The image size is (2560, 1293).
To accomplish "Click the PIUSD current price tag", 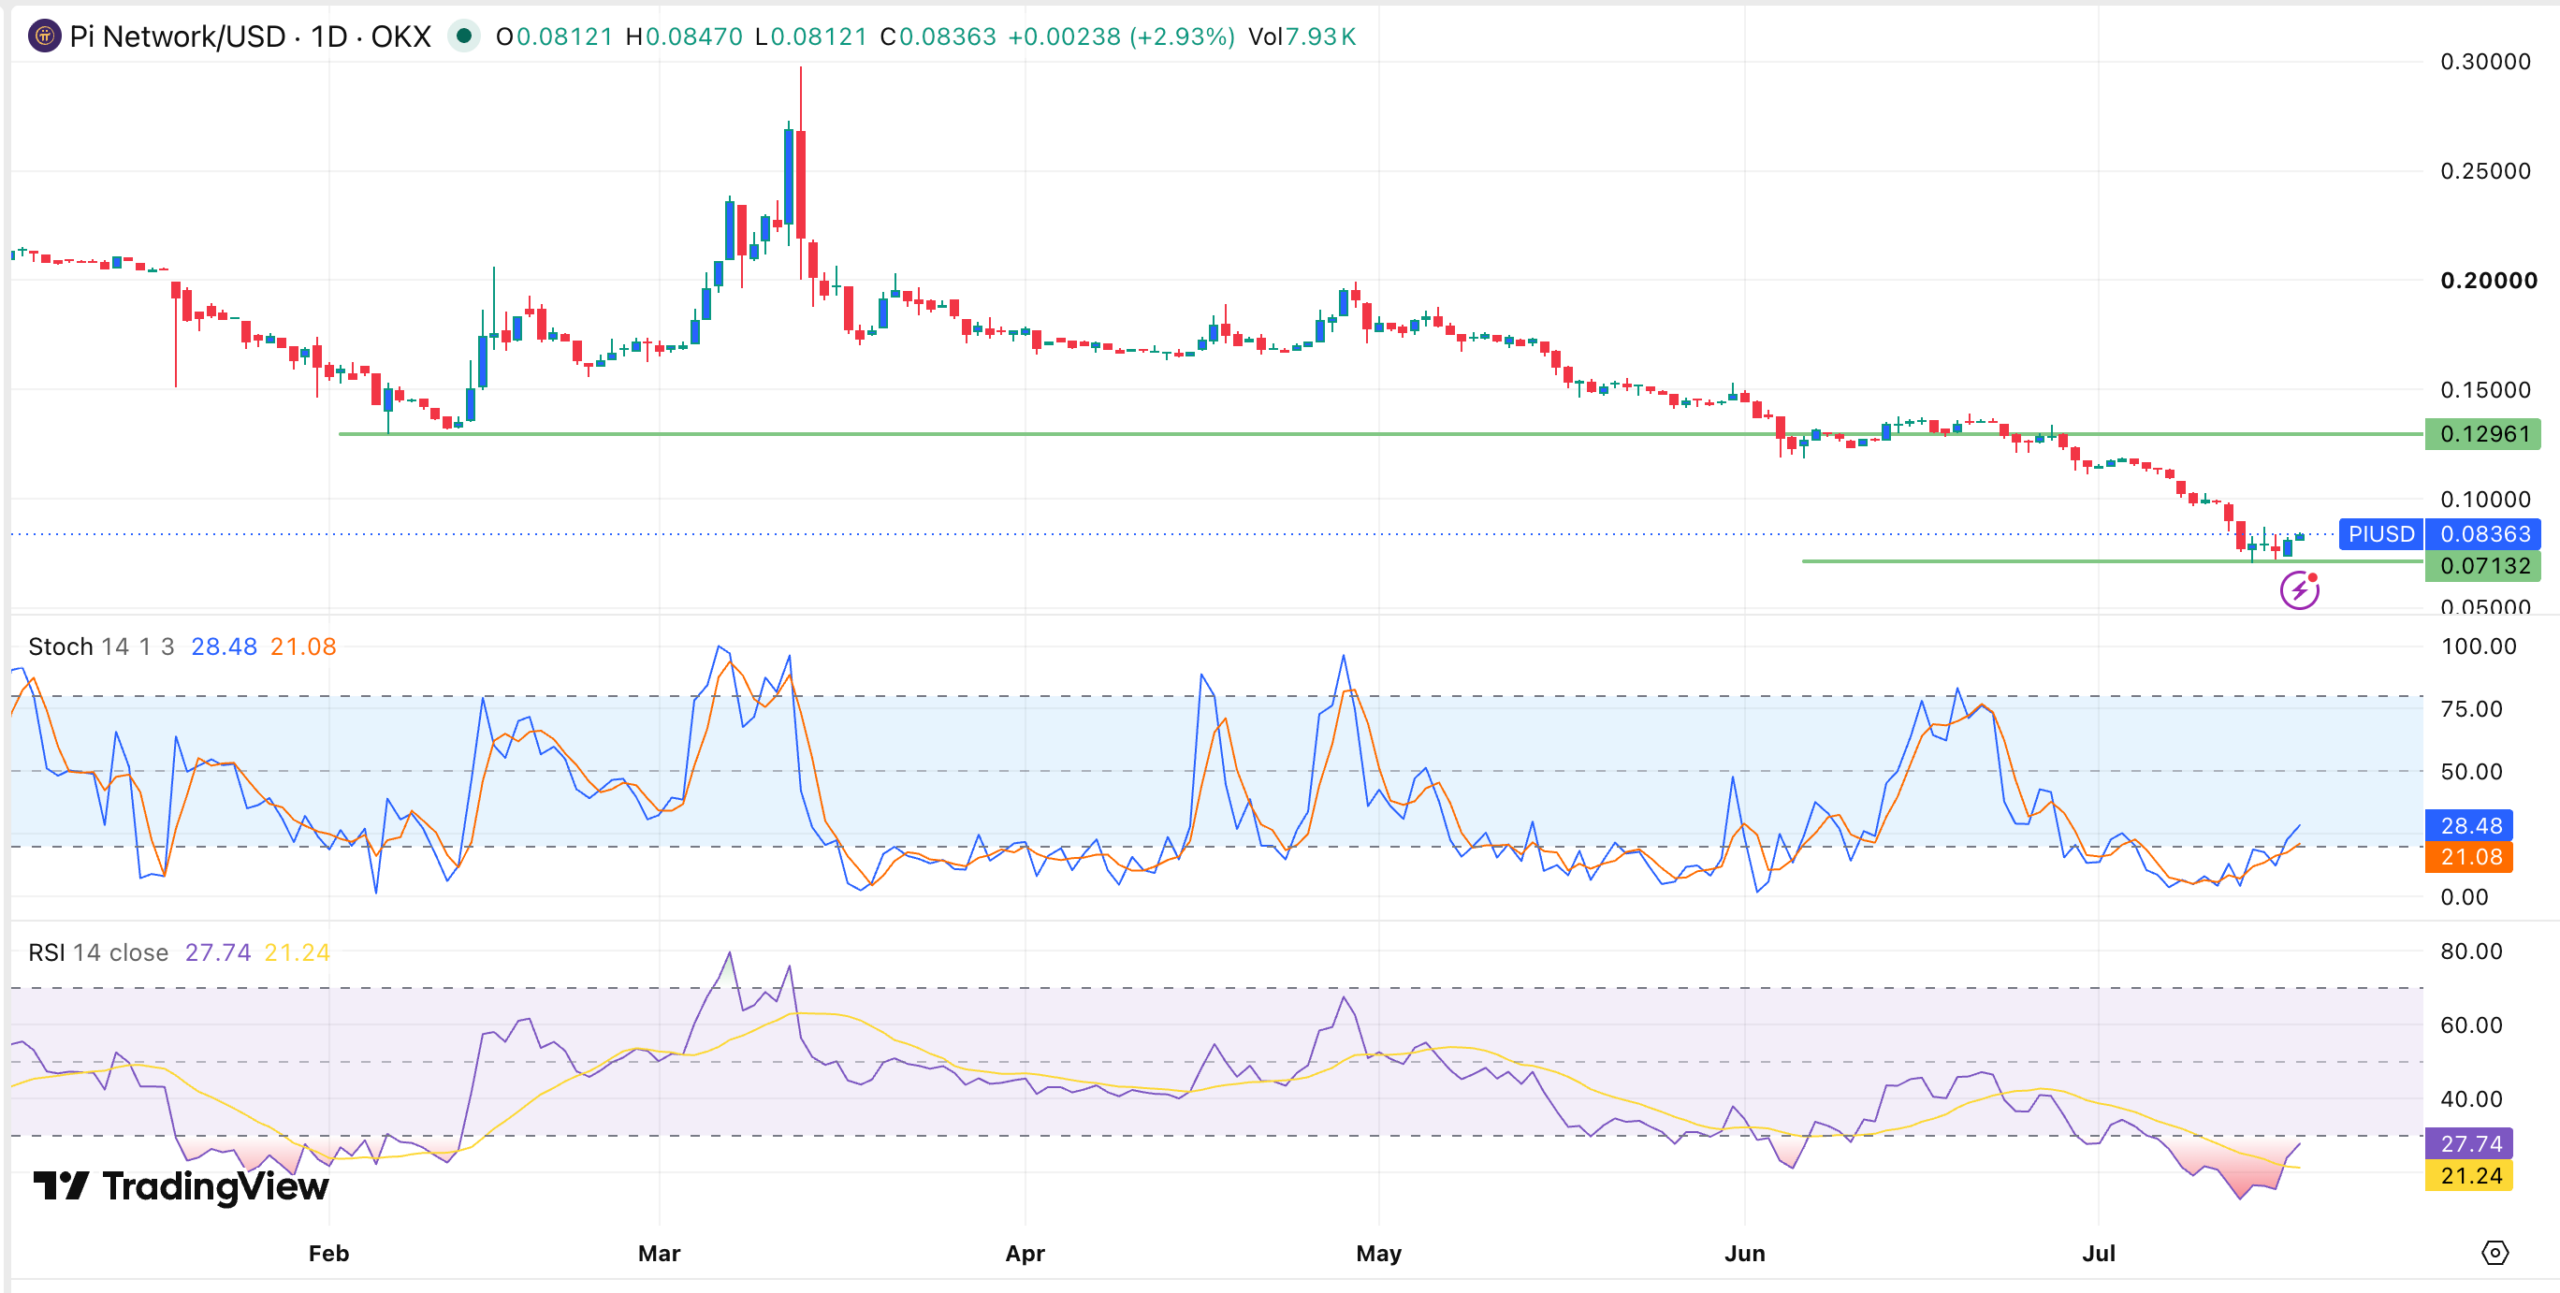I will (2381, 534).
